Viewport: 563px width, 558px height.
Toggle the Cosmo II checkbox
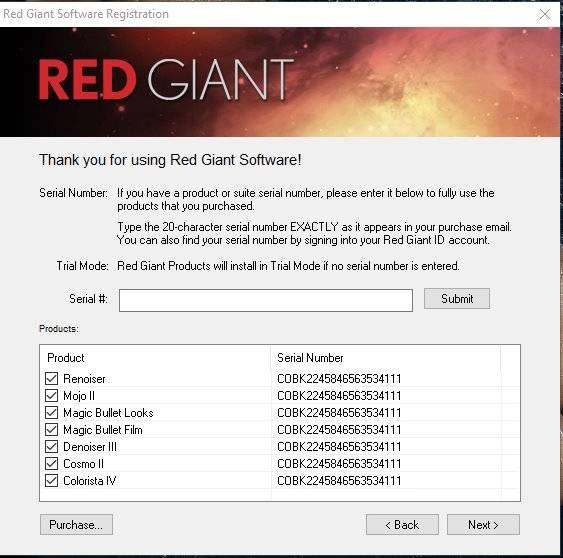point(51,464)
